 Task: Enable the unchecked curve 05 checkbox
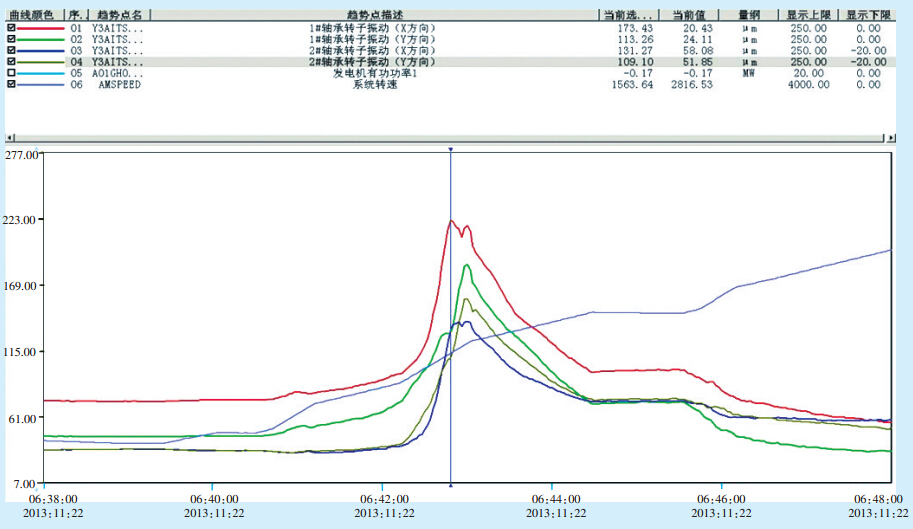click(11, 73)
